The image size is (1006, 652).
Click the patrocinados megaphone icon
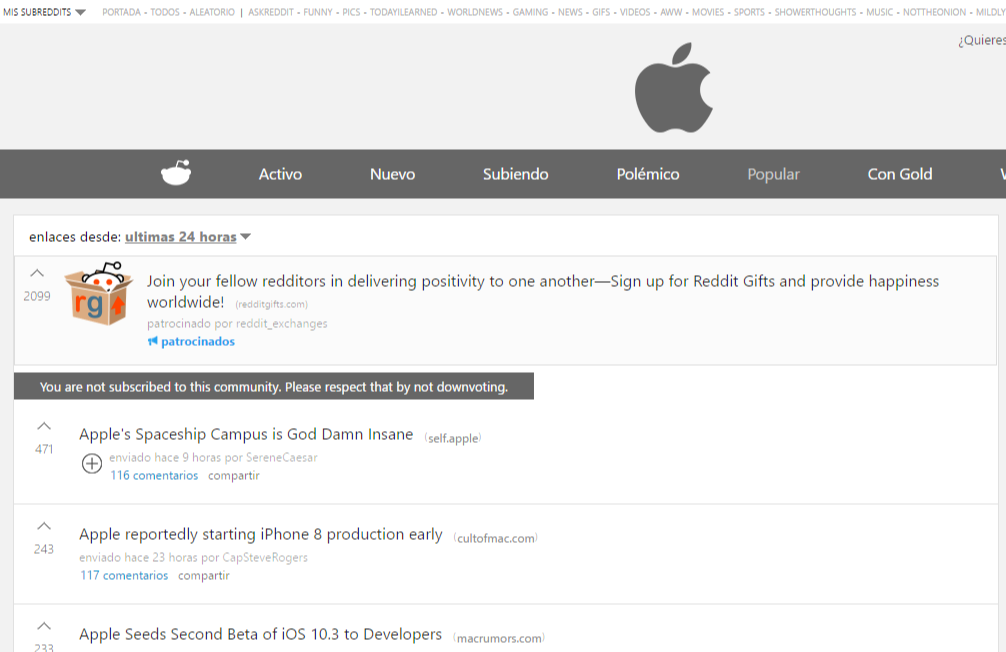(x=152, y=341)
